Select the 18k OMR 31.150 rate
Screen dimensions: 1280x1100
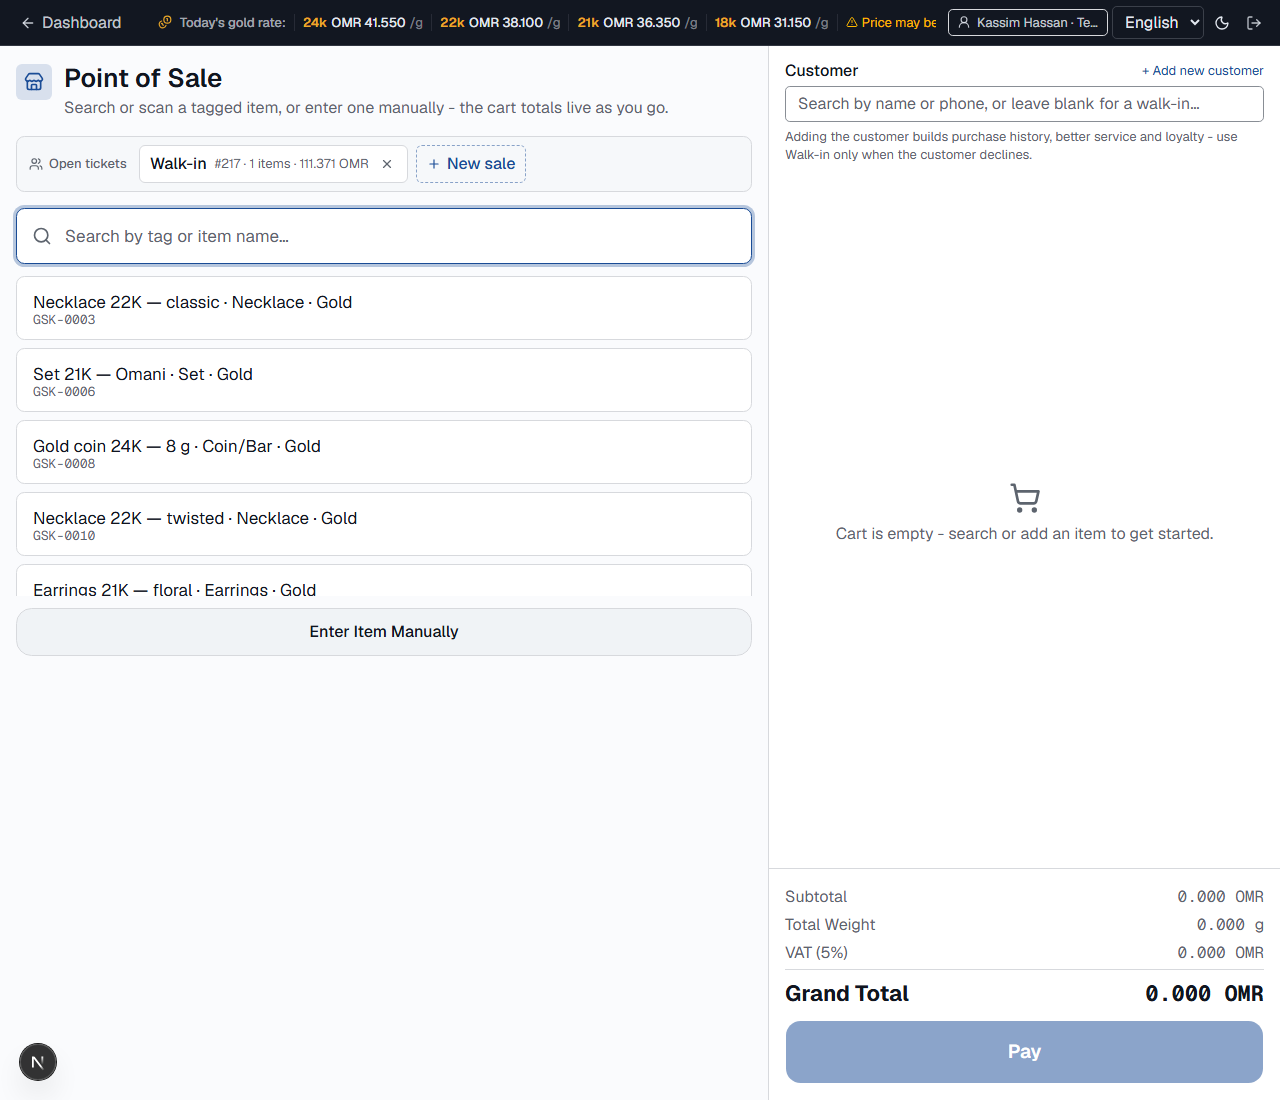771,22
